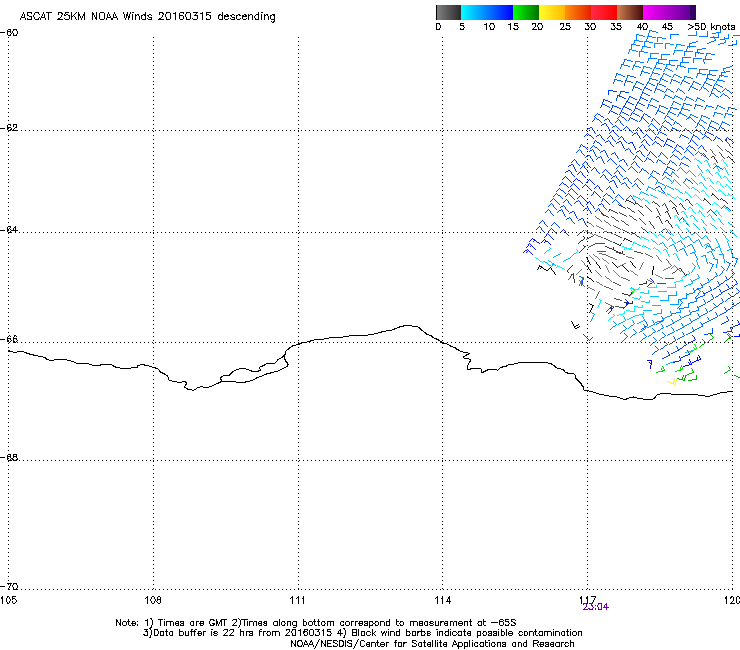Click the latitude label "-68"

click(9, 457)
